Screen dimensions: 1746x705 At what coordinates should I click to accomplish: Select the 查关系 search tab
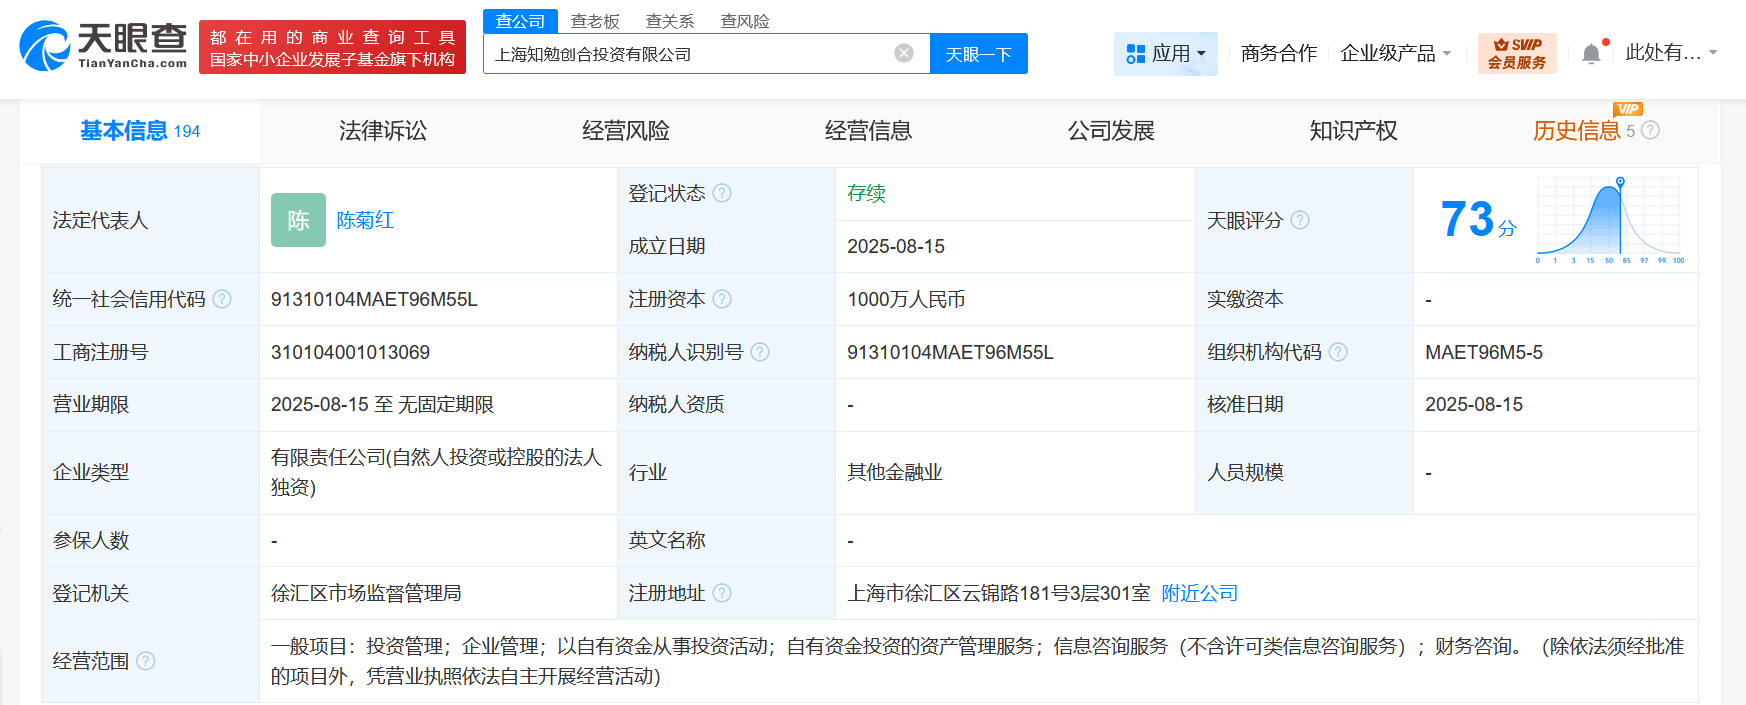(x=670, y=21)
